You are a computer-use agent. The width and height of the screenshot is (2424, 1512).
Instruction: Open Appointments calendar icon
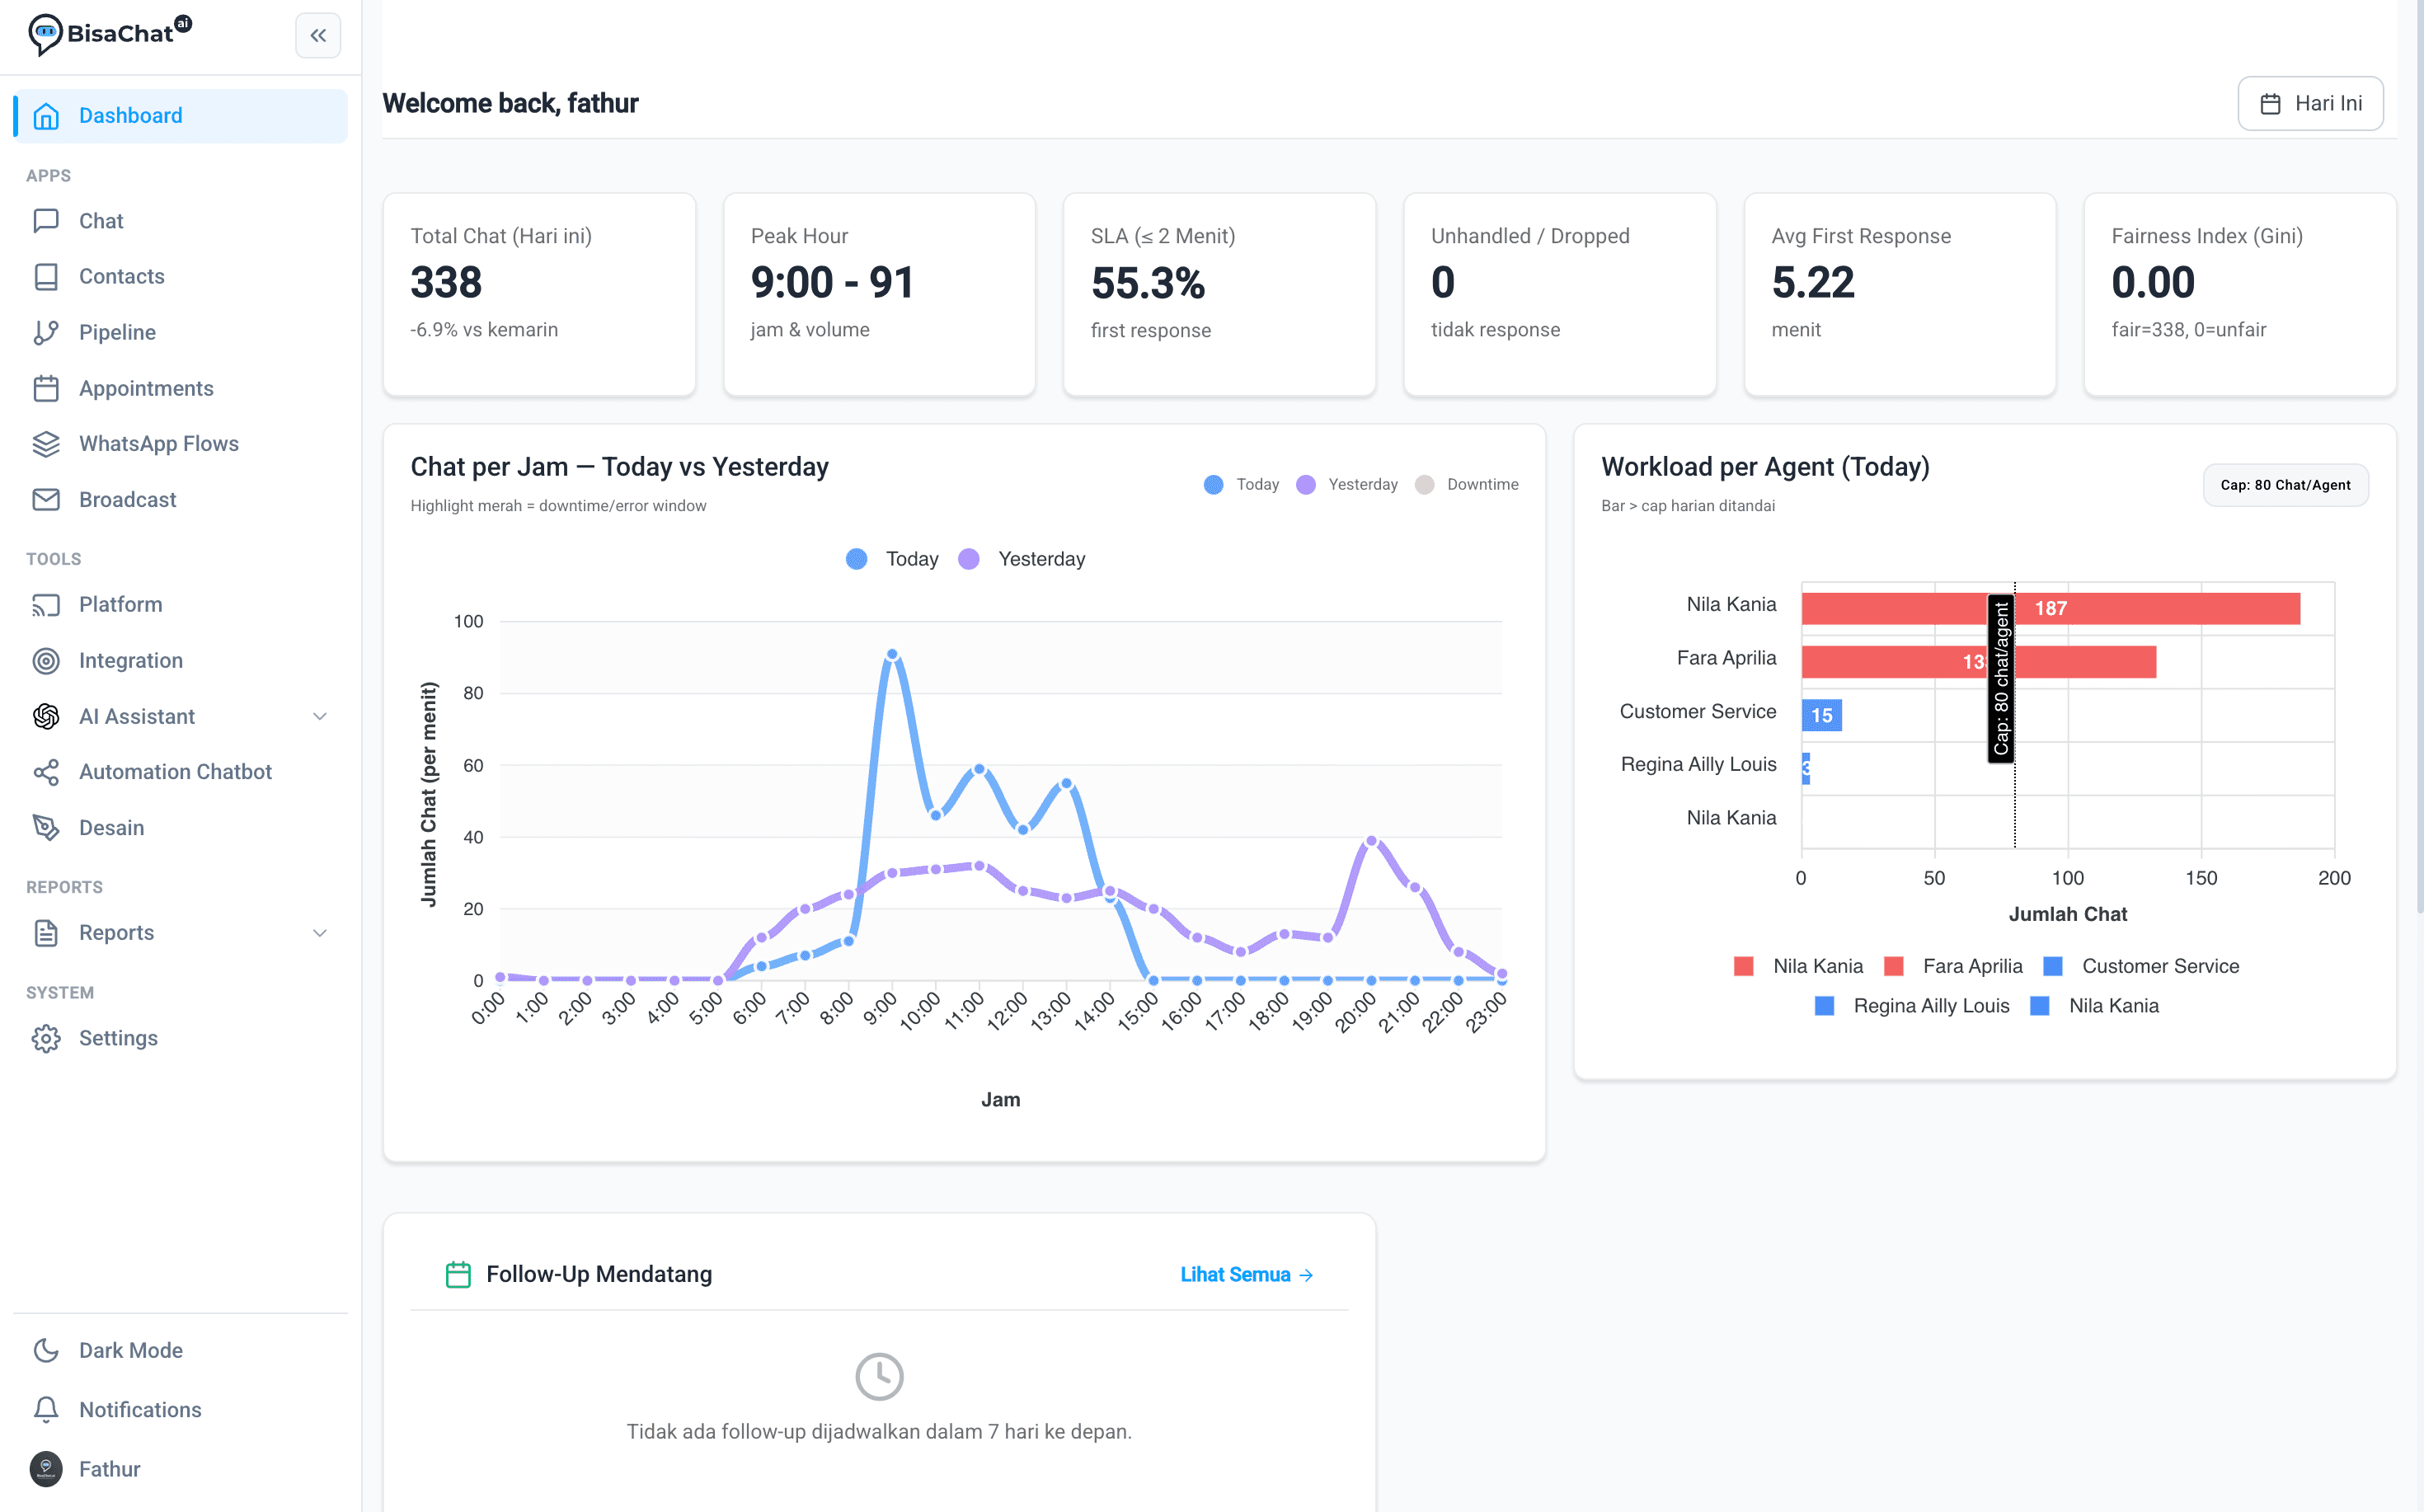(x=46, y=388)
